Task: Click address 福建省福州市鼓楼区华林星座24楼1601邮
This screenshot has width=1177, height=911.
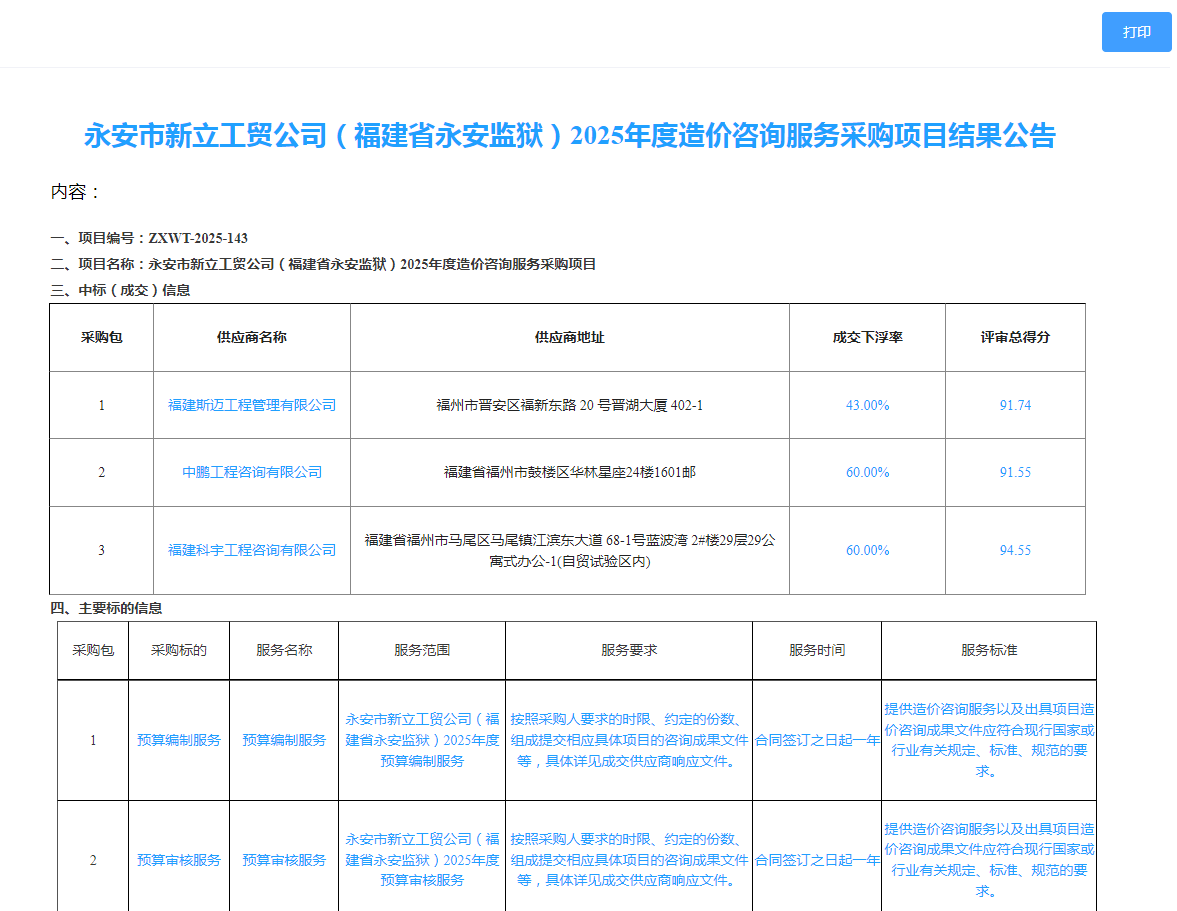Action: pyautogui.click(x=570, y=472)
